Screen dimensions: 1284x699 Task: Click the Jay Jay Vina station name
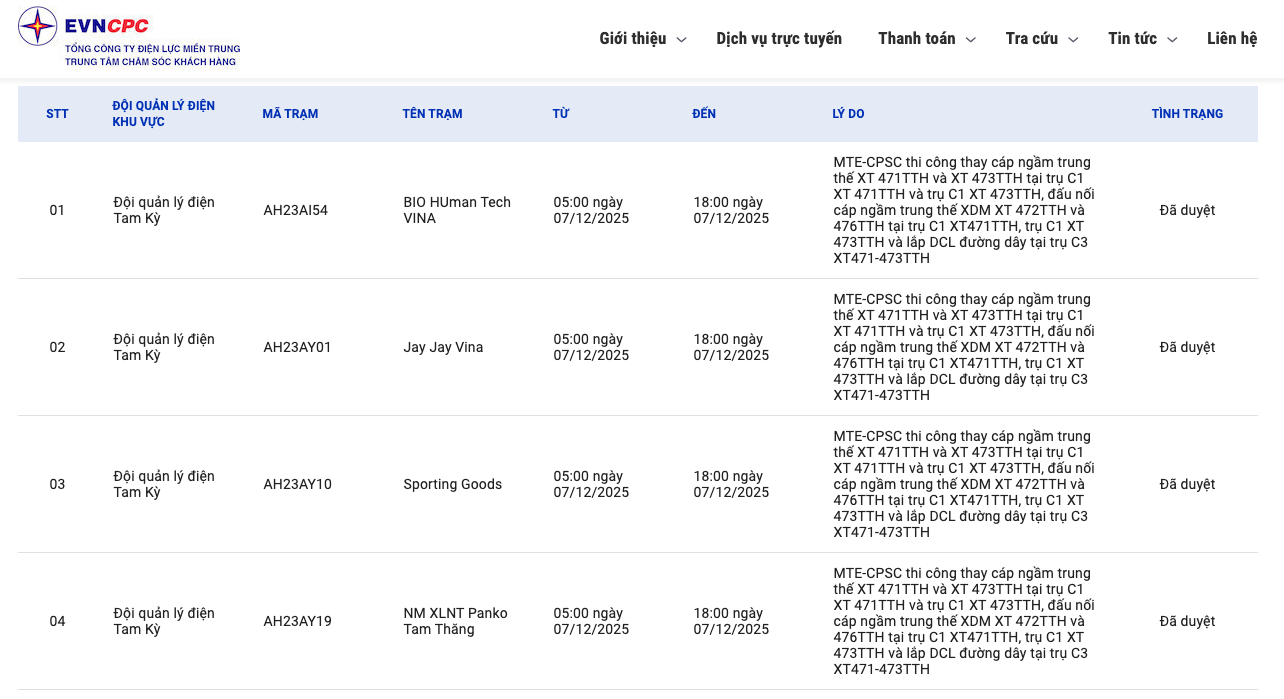point(443,347)
